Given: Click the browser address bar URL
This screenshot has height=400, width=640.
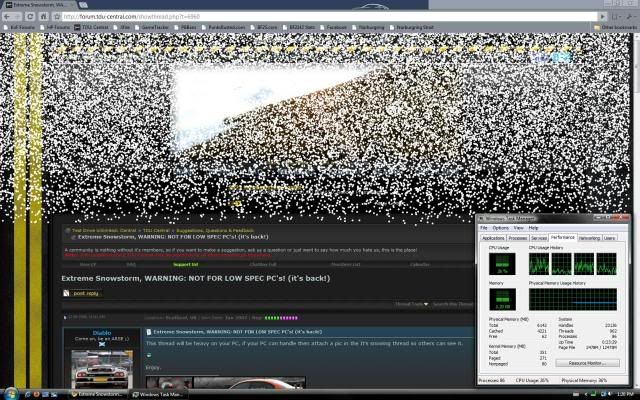Looking at the screenshot, I should click(x=150, y=16).
